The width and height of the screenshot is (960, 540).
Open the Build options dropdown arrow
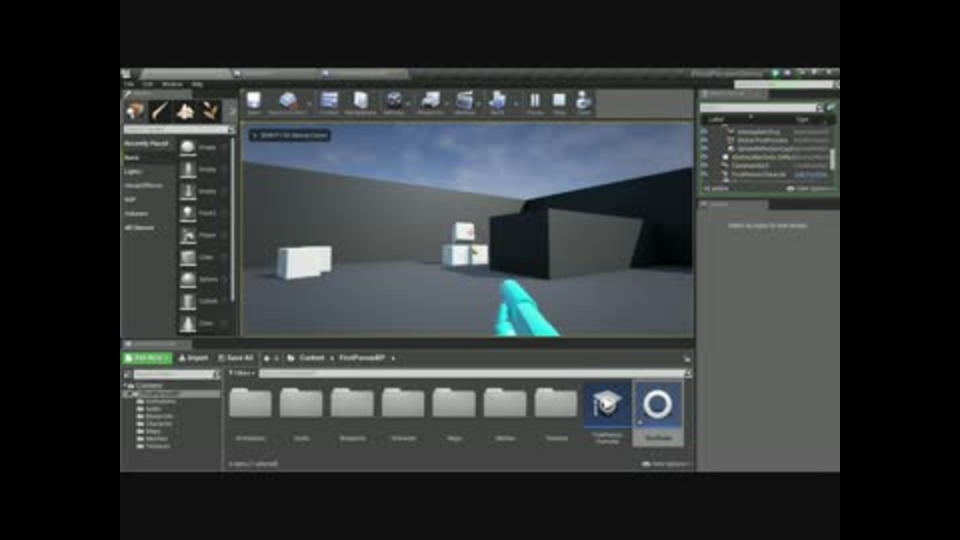tap(516, 103)
